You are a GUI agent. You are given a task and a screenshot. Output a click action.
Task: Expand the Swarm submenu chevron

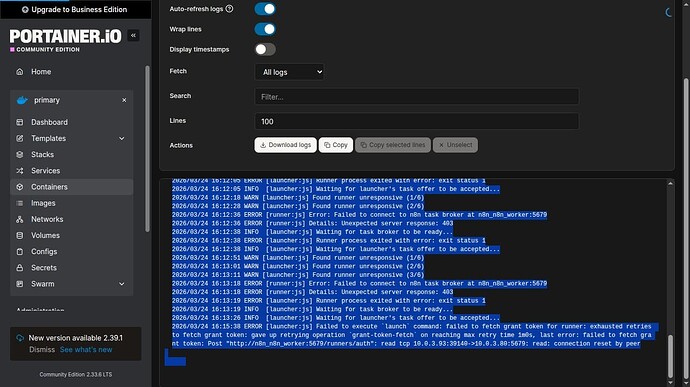pyautogui.click(x=121, y=284)
